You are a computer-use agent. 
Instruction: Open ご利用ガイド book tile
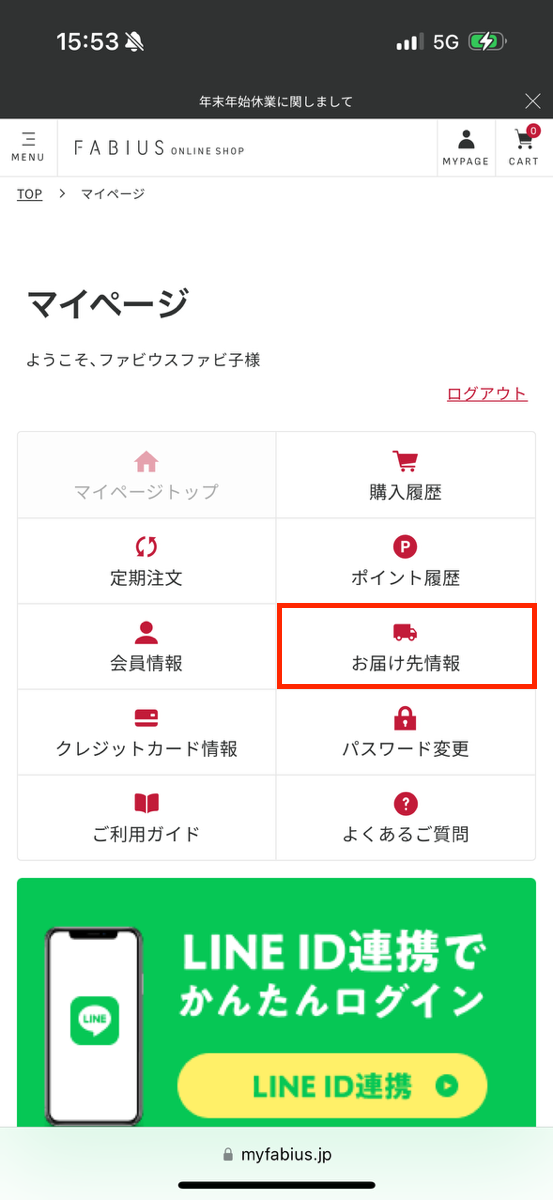pos(147,817)
